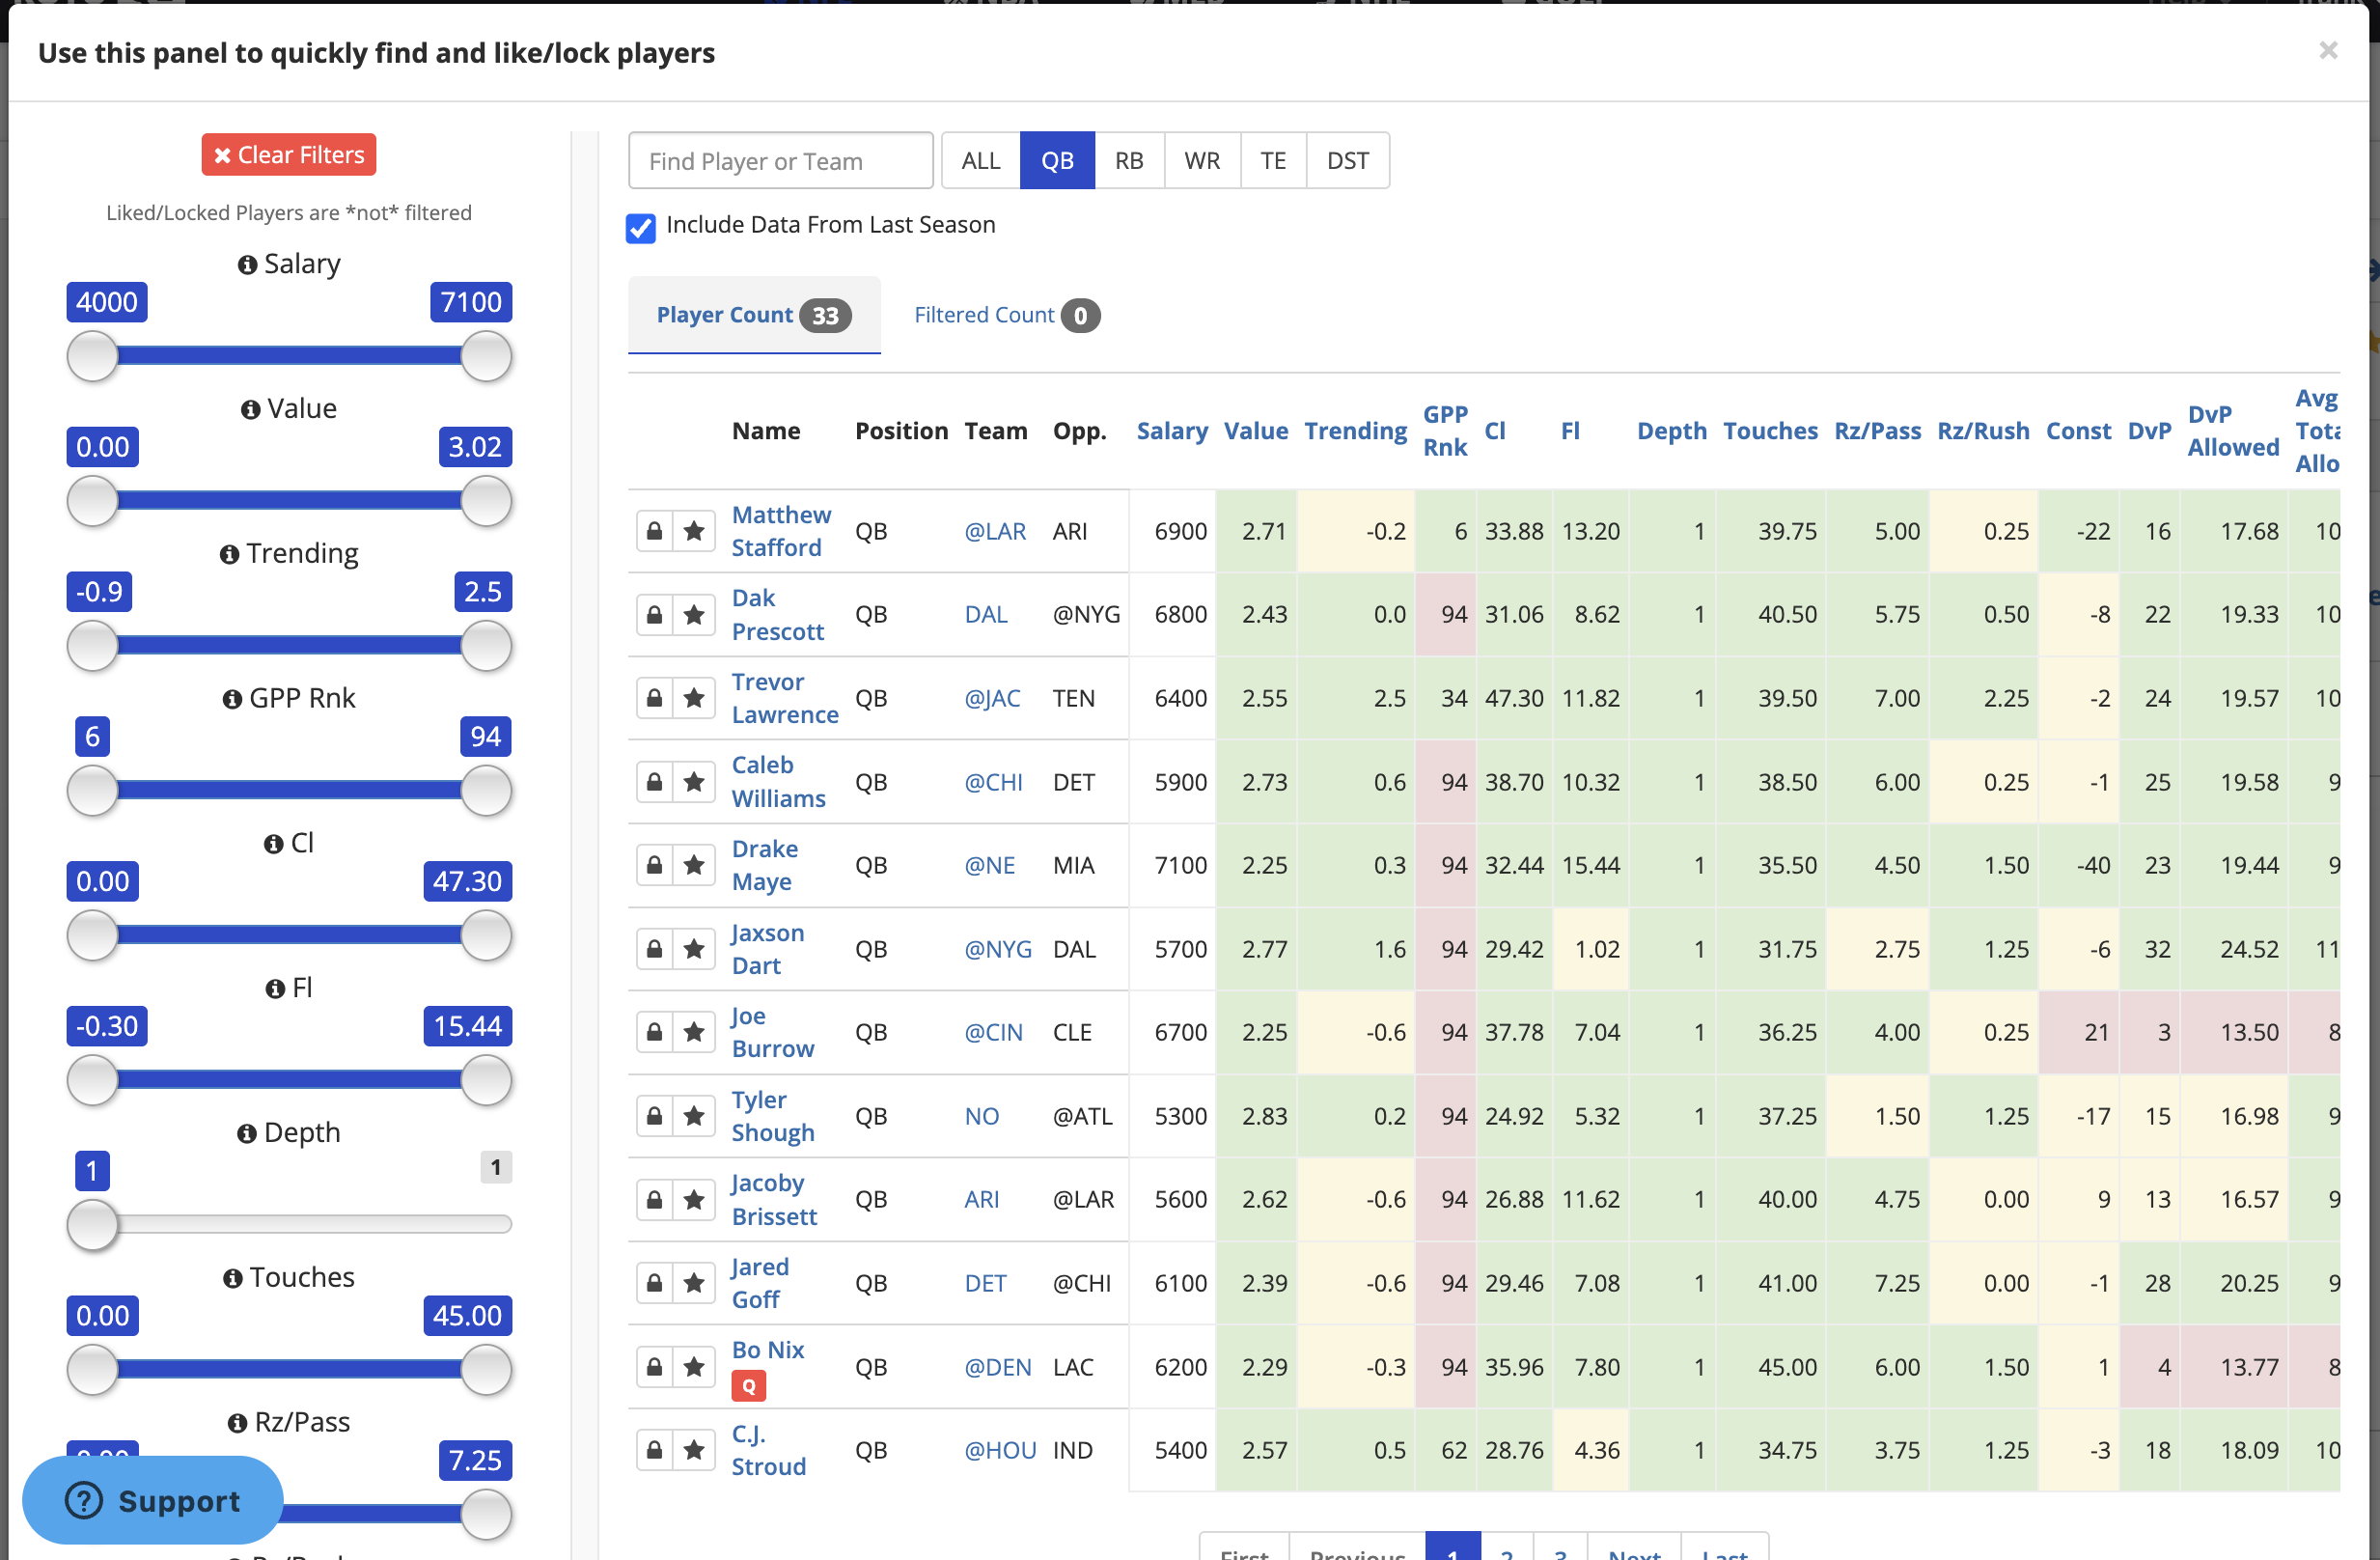The image size is (2380, 1560).
Task: Star C.J. Stroud as liked
Action: coord(694,1450)
